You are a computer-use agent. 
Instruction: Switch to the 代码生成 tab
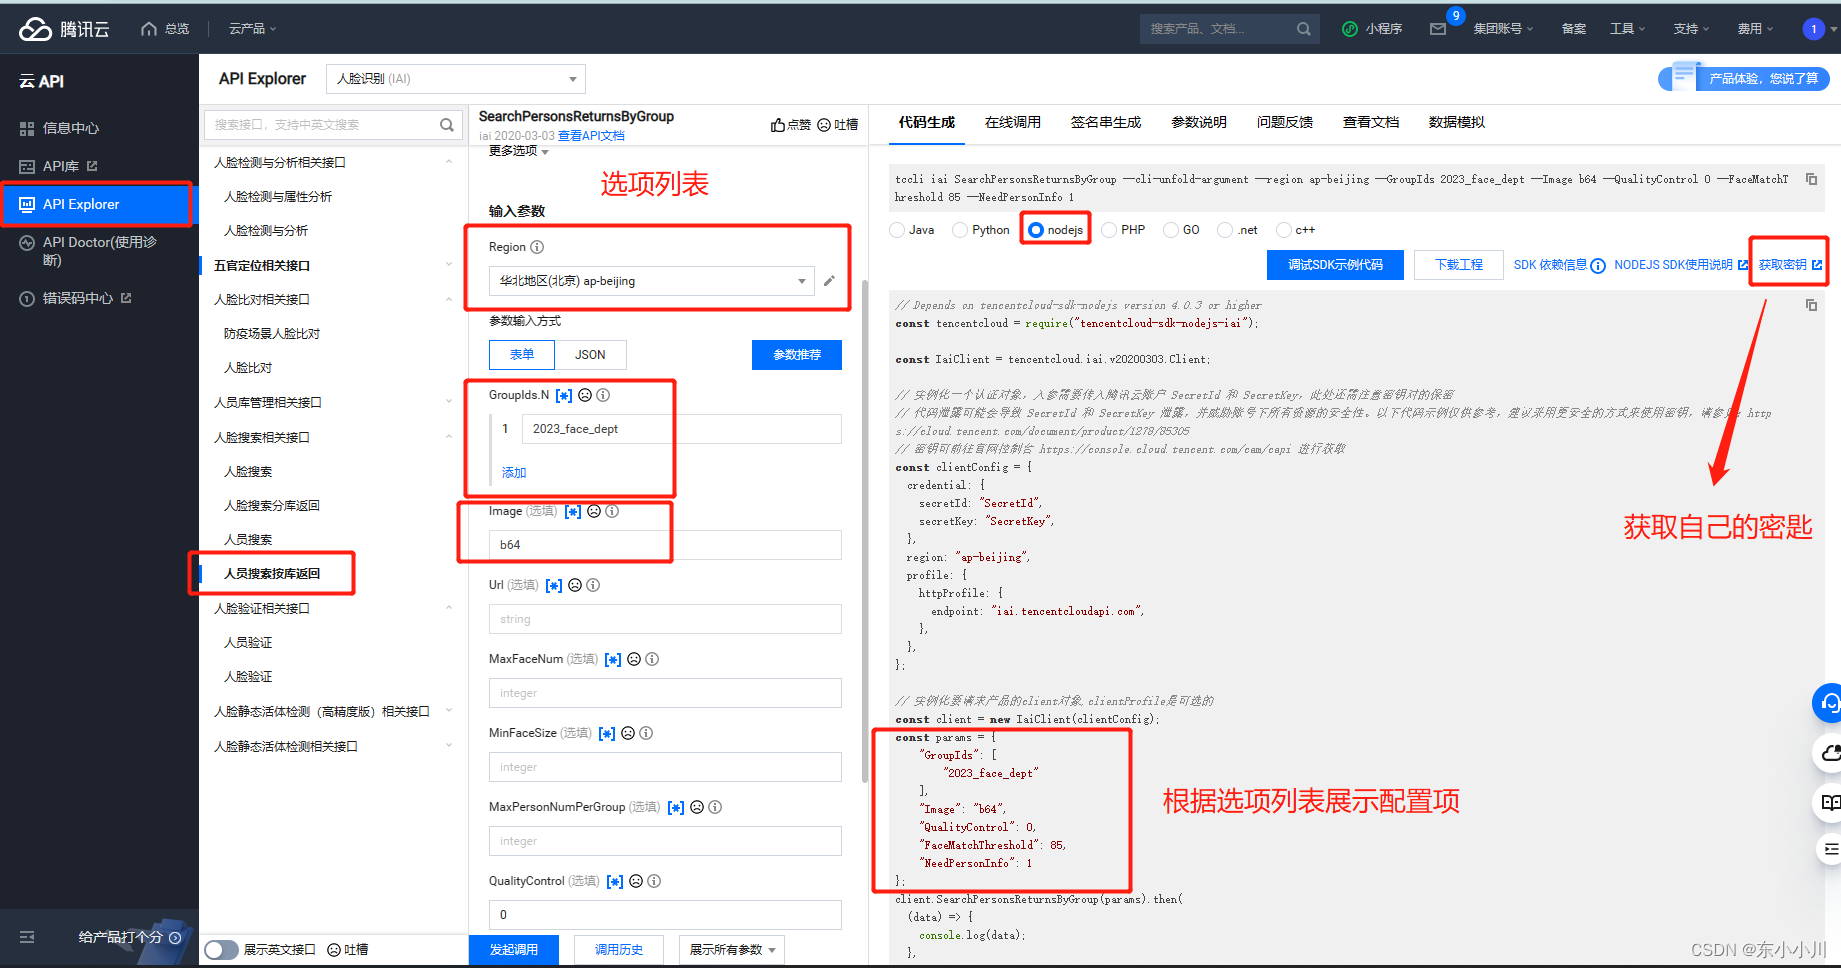(x=926, y=122)
